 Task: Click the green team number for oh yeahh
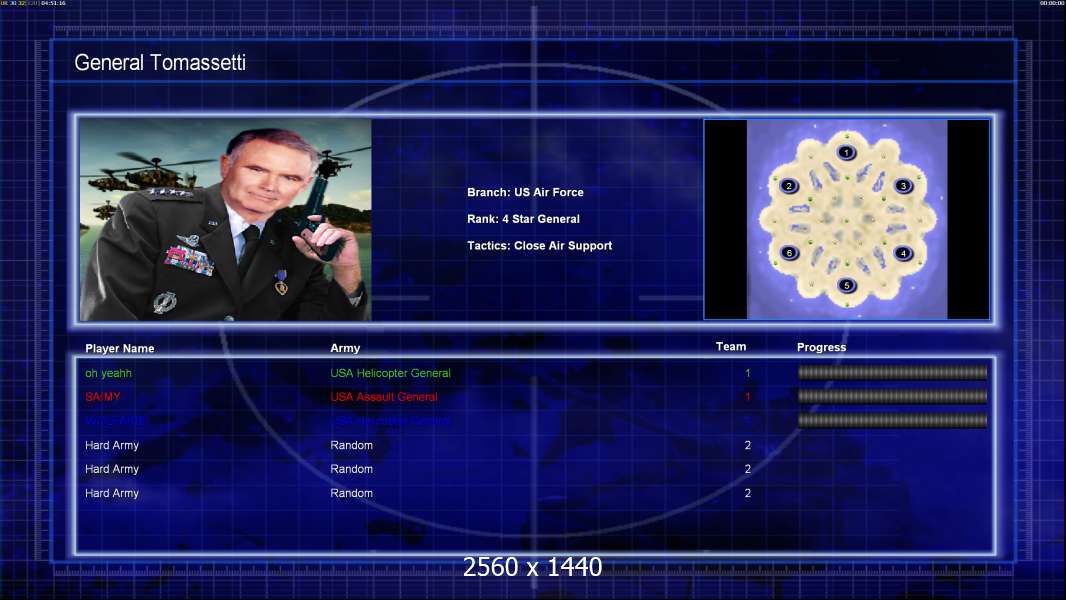click(x=747, y=373)
